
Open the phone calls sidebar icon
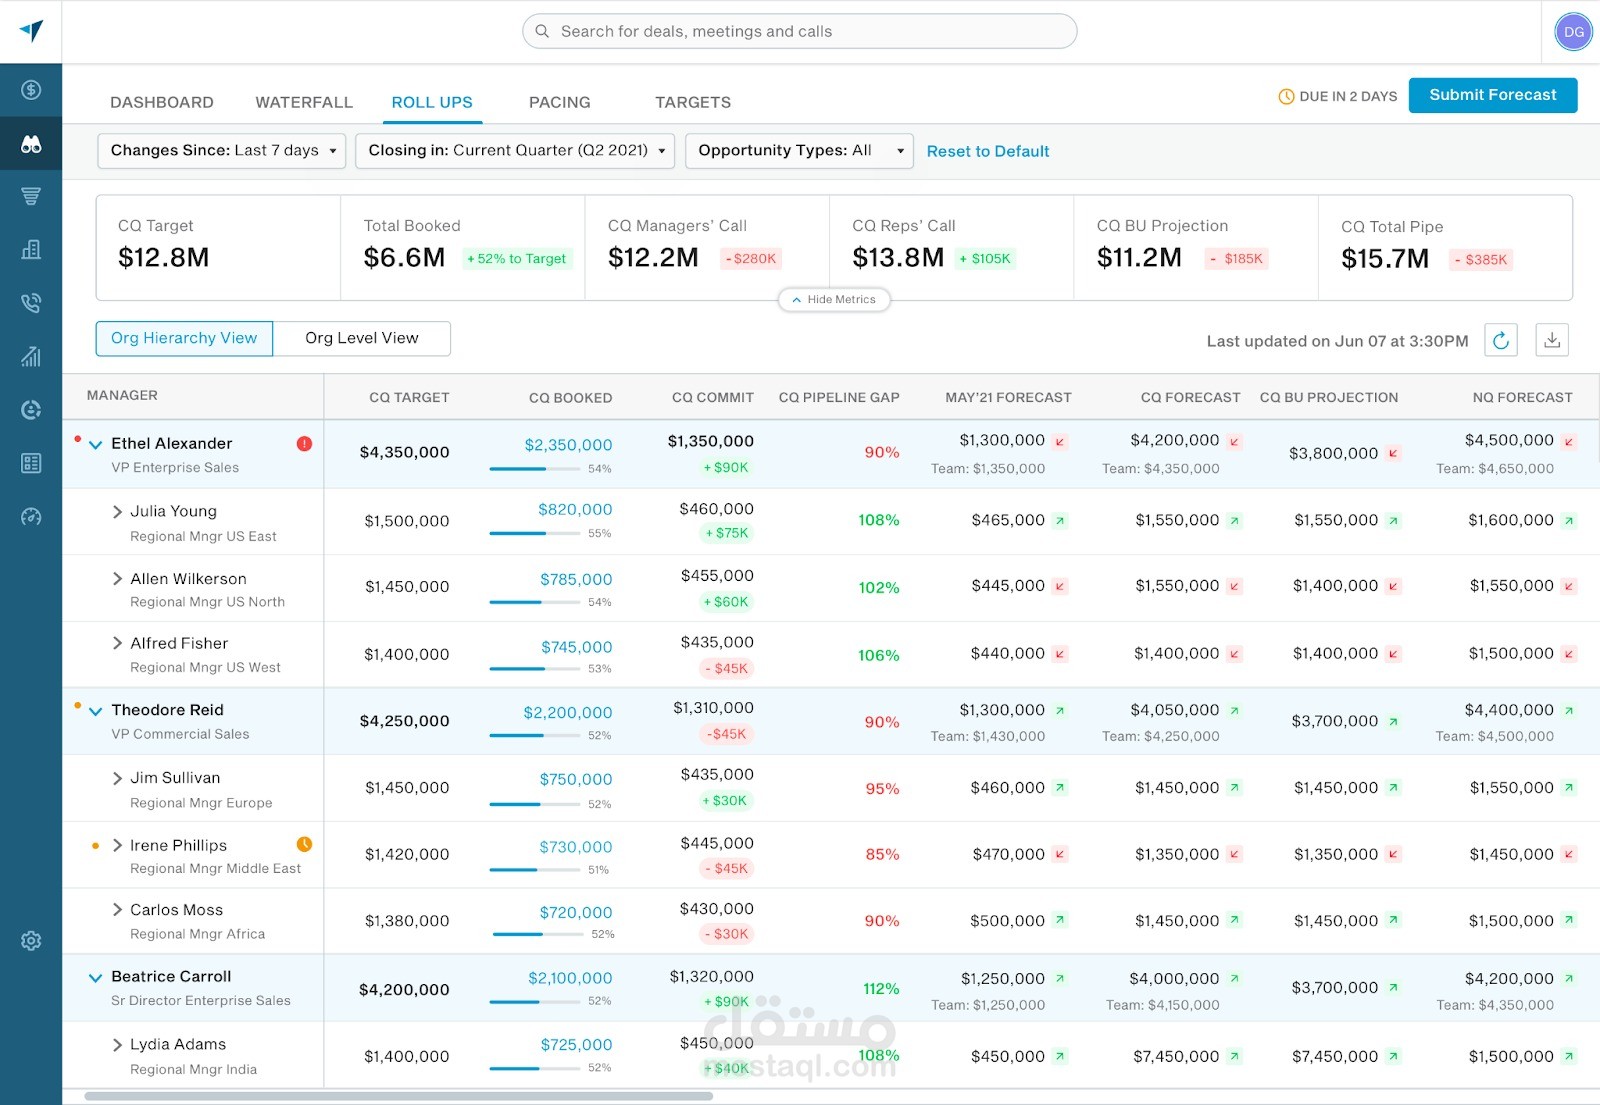(x=31, y=302)
